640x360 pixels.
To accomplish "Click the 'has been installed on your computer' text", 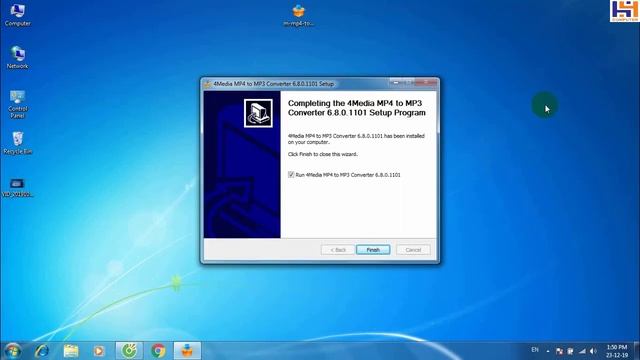I will [x=356, y=139].
